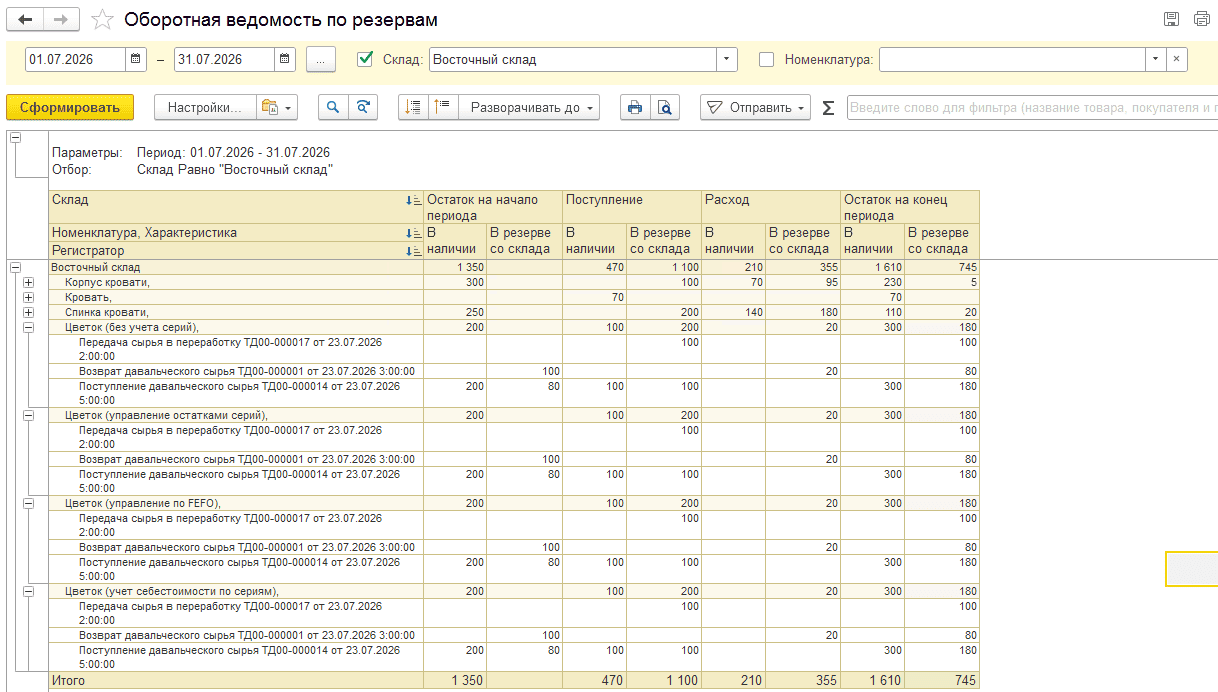1218x692 pixels.
Task: Focus the filter search input field
Action: 1032,108
